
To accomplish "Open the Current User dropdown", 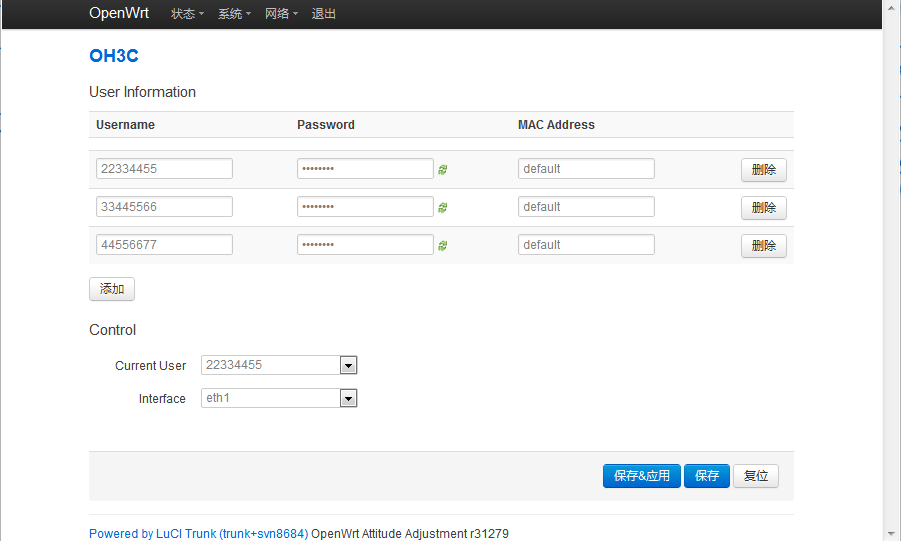I will coord(279,365).
